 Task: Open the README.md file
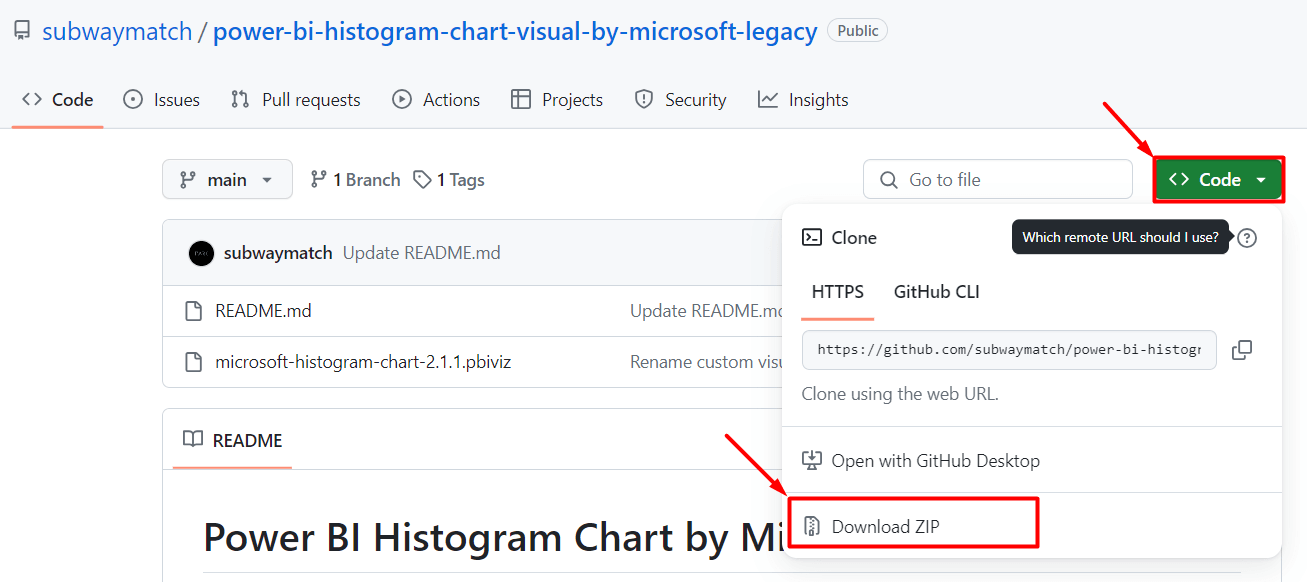click(x=263, y=311)
